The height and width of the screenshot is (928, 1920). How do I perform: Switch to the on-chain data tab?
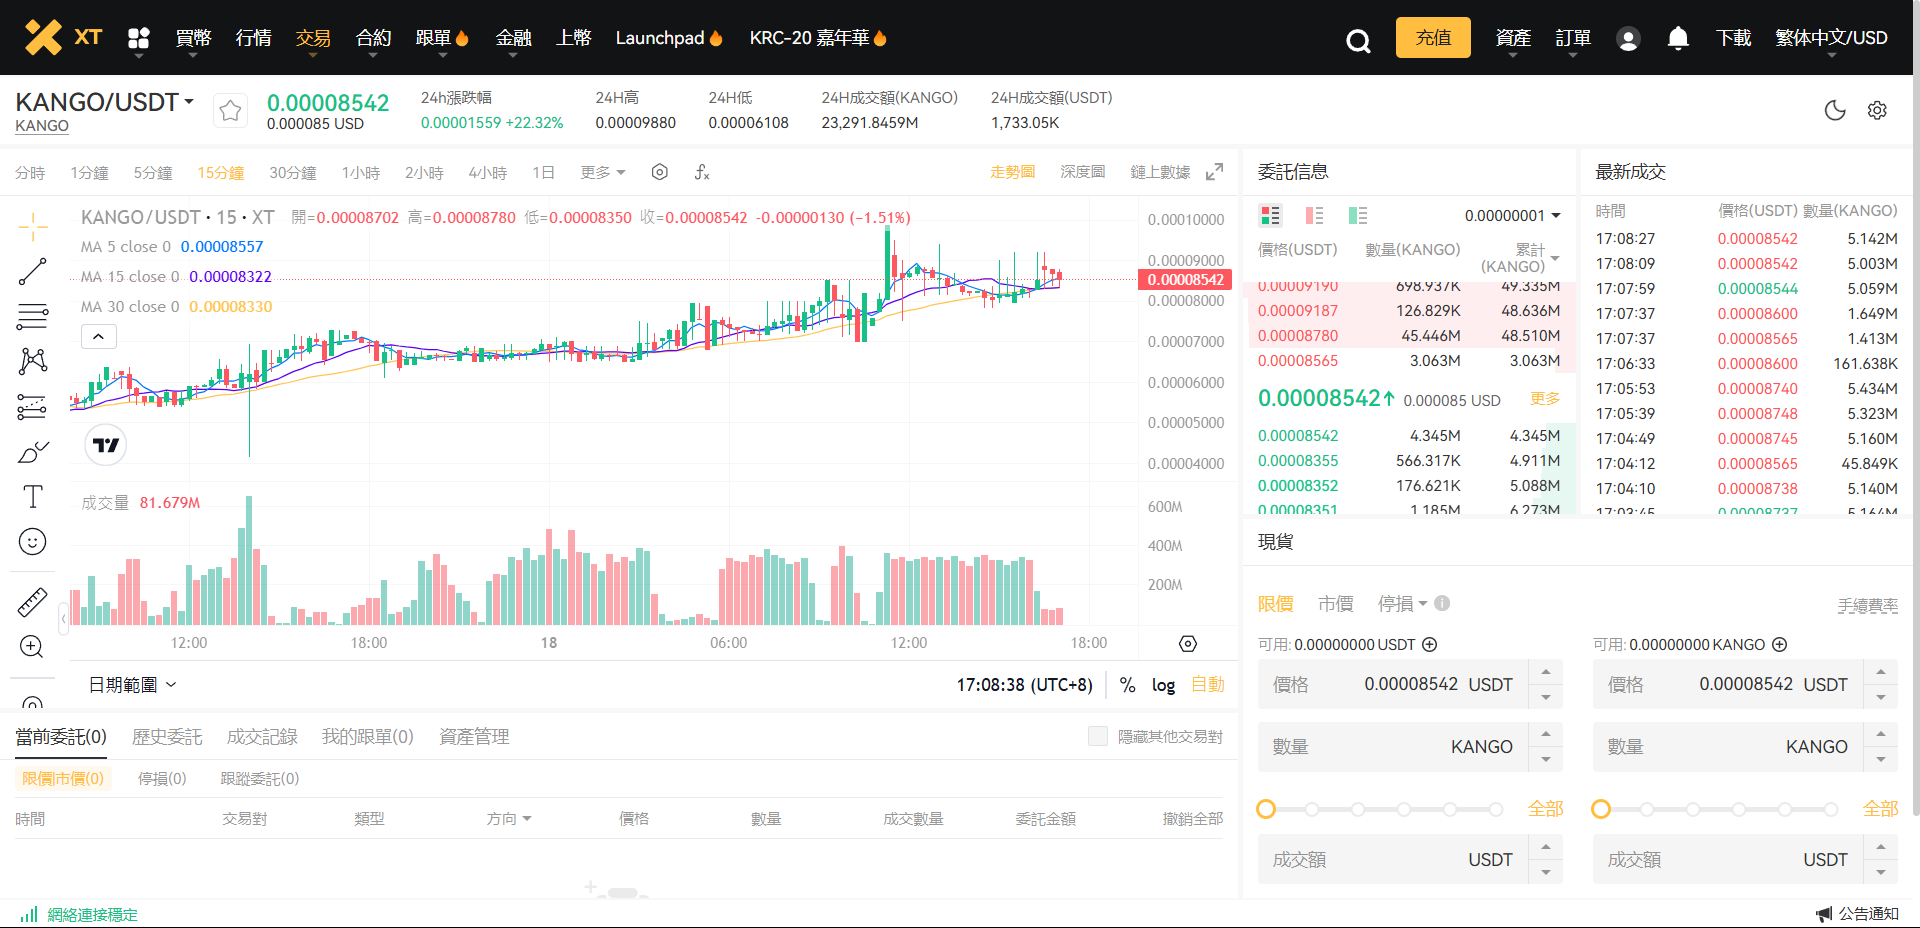1160,172
